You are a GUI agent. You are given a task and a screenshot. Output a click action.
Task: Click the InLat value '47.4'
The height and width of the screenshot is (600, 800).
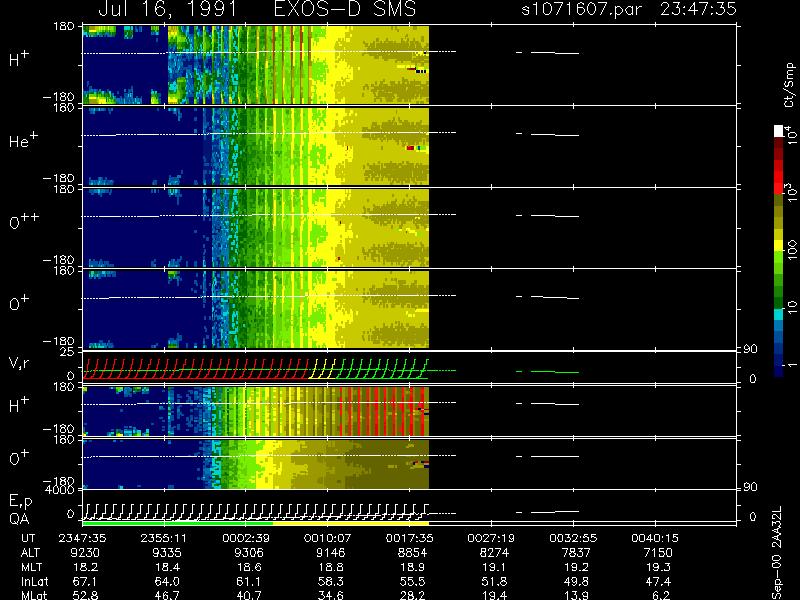point(658,581)
